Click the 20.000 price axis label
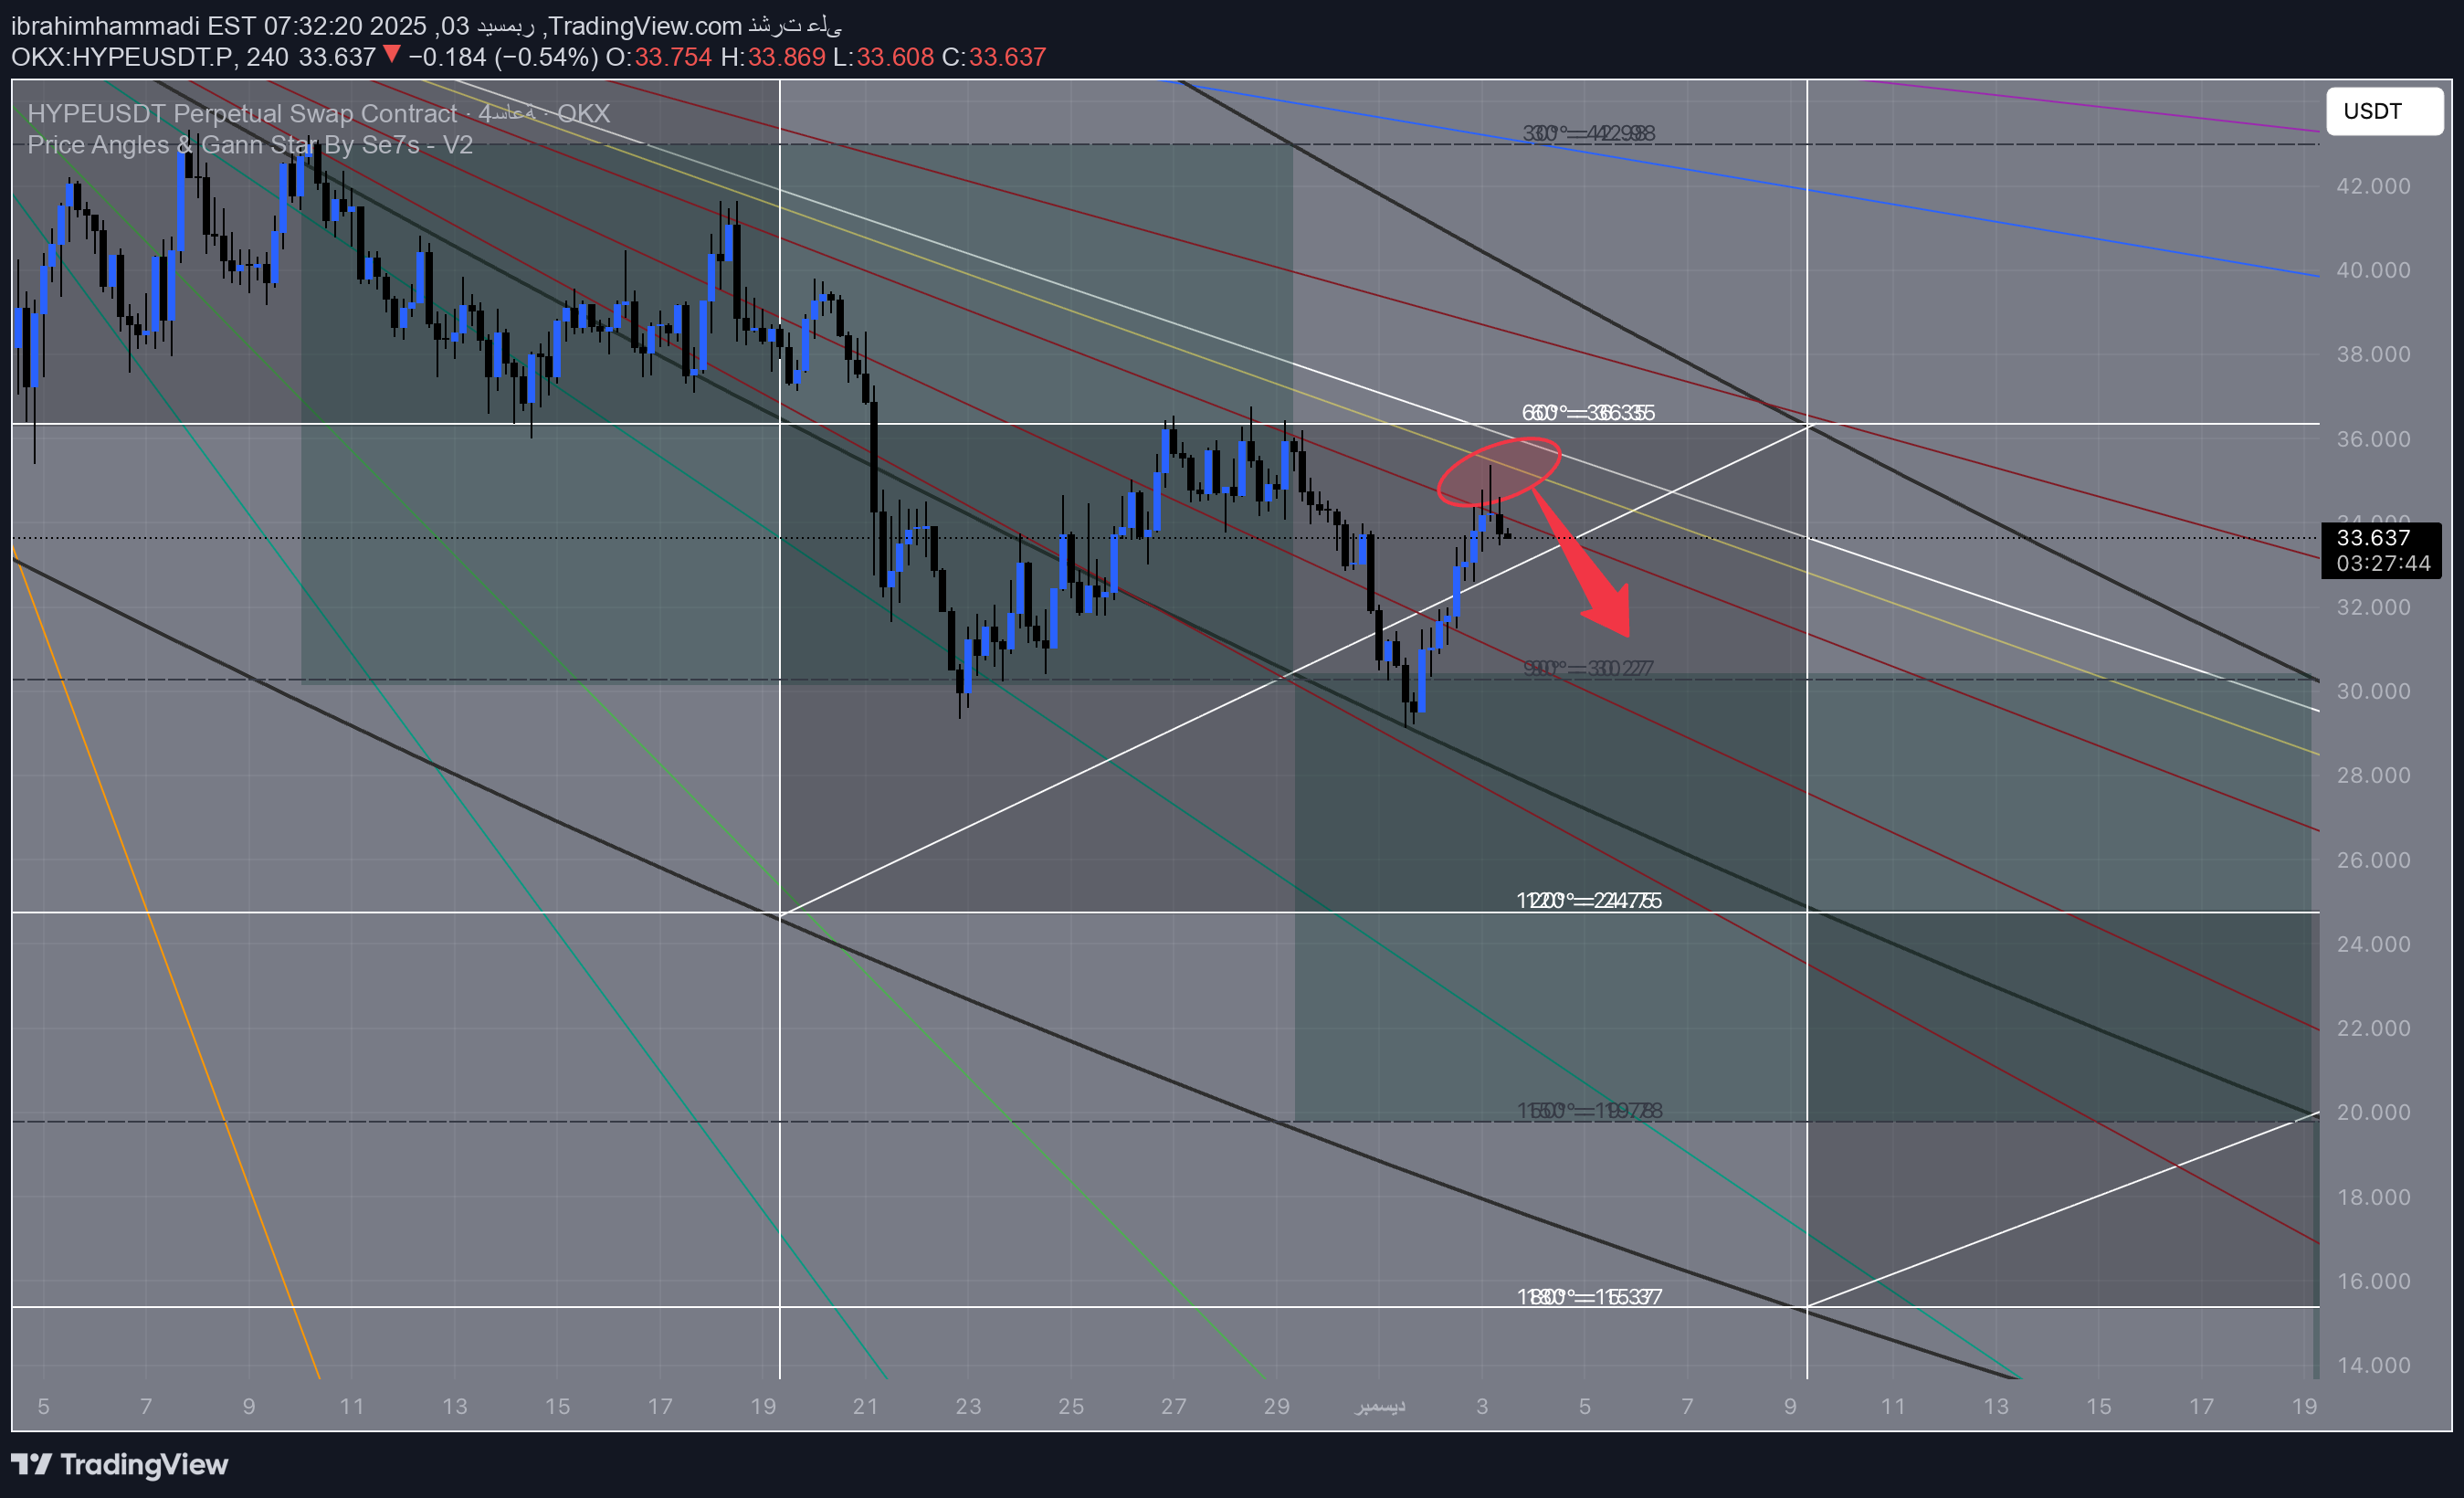This screenshot has height=1498, width=2464. click(x=2372, y=1112)
